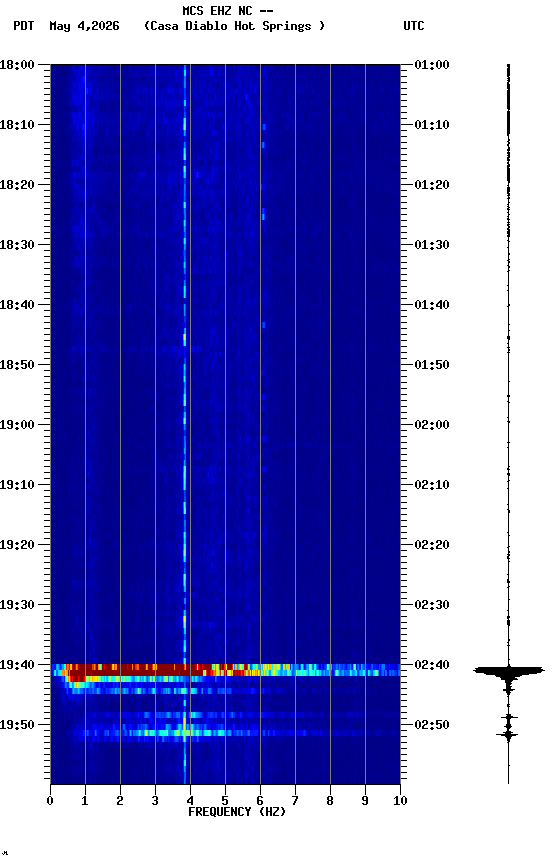Click the 18:40 PDT time label

(x=17, y=305)
